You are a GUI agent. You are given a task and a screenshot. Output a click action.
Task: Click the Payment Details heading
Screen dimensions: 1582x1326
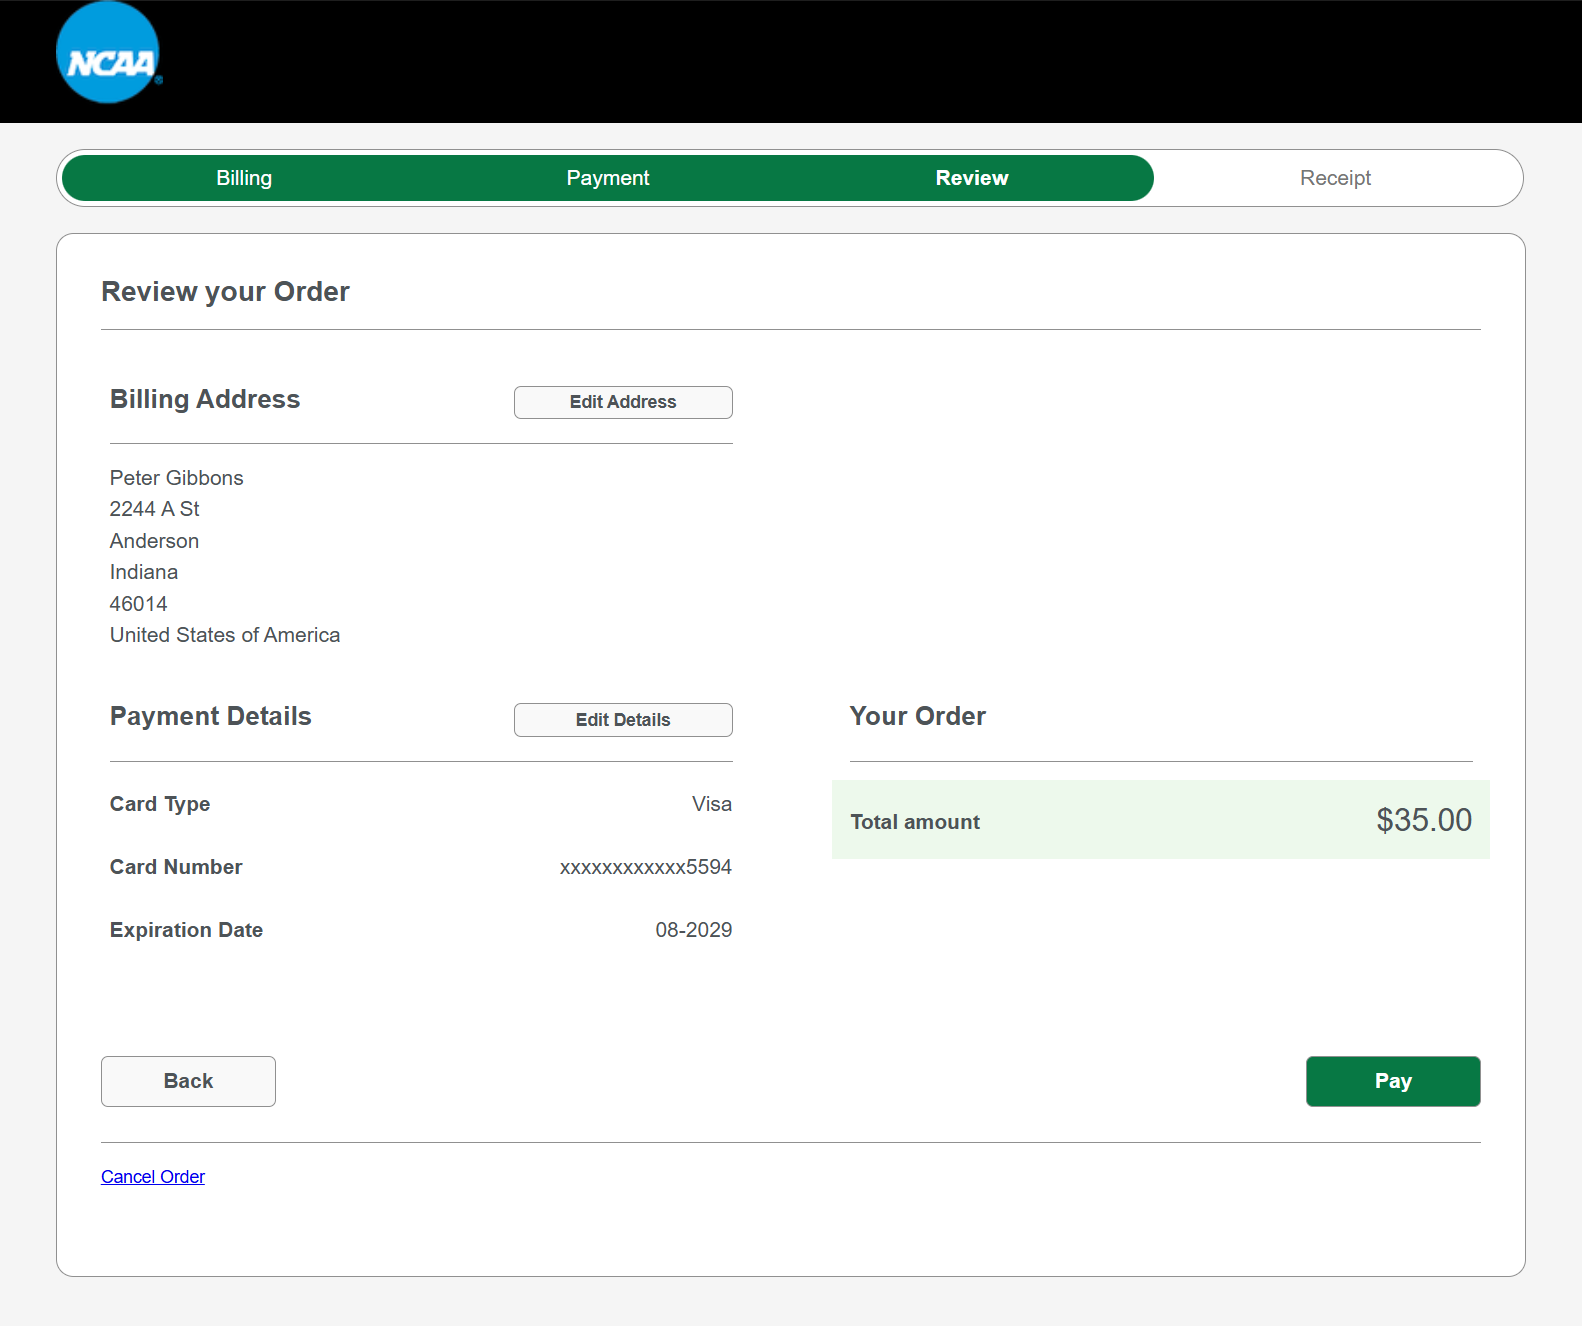click(211, 716)
